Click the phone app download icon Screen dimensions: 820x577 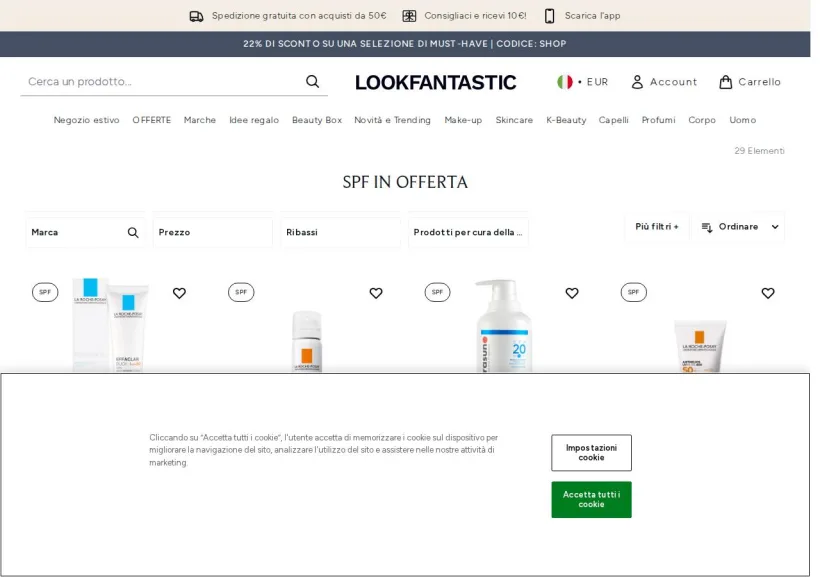point(549,16)
